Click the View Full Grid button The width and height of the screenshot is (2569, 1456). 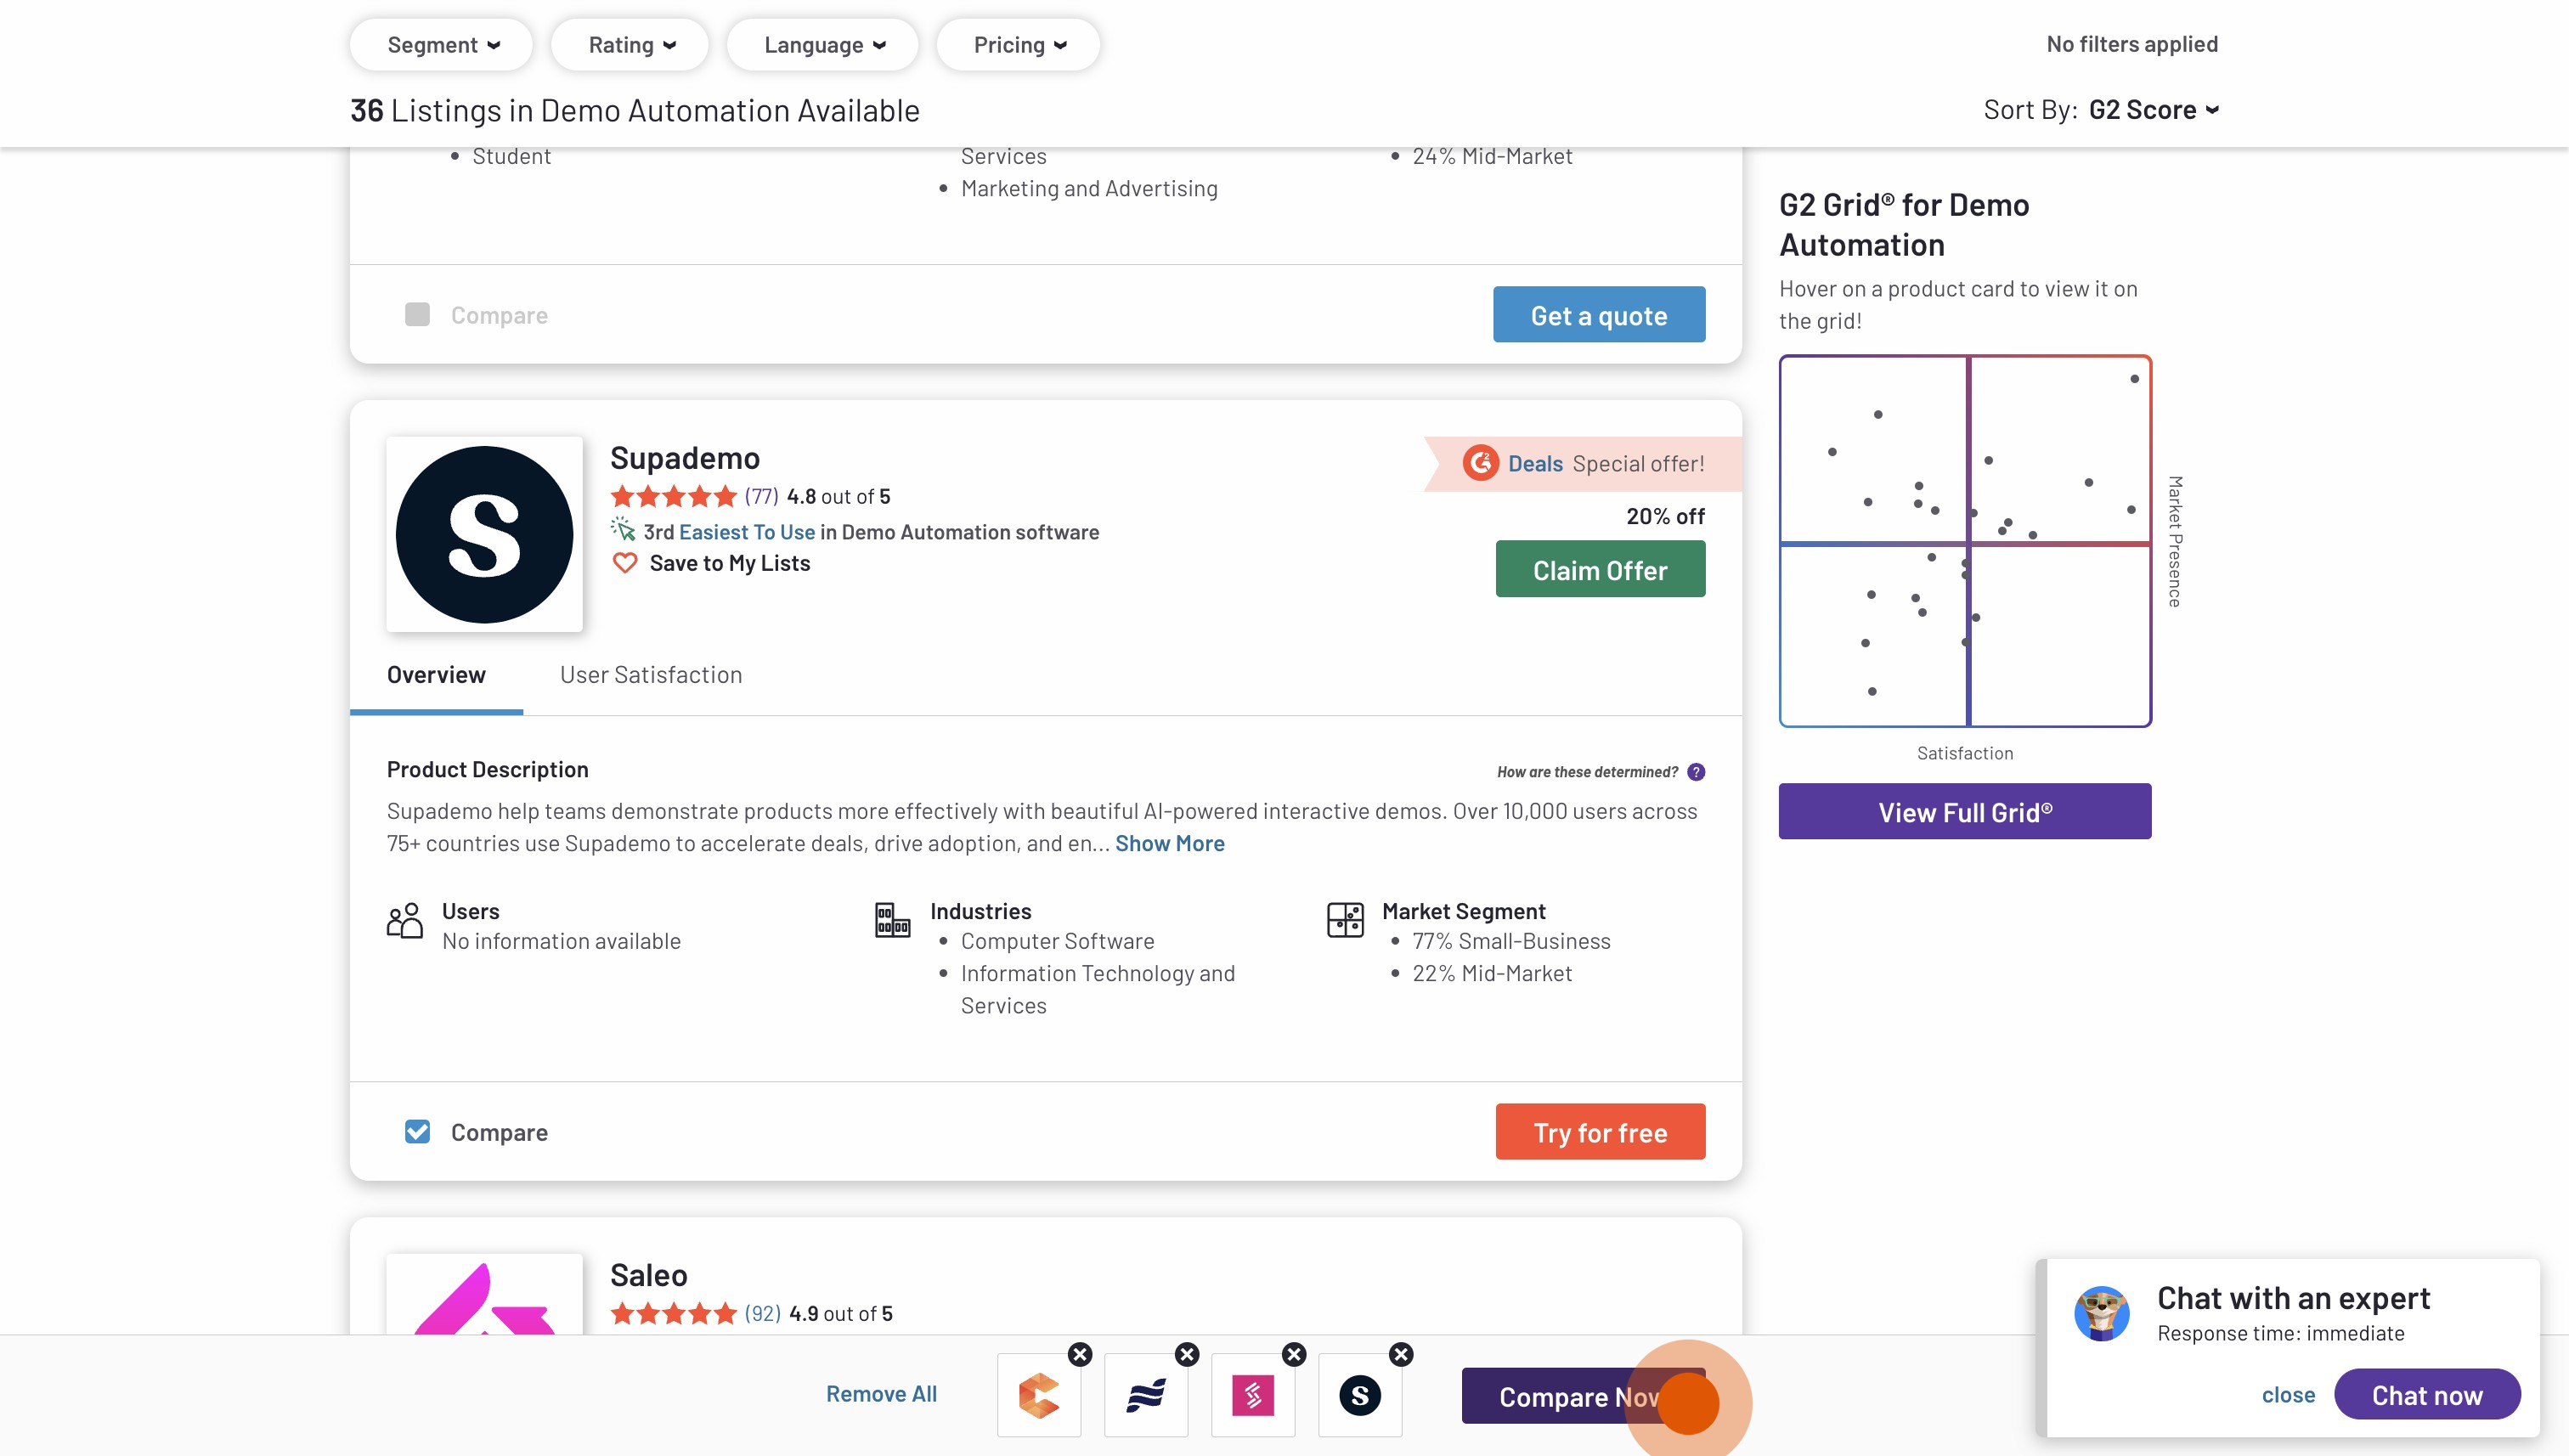(x=1965, y=811)
